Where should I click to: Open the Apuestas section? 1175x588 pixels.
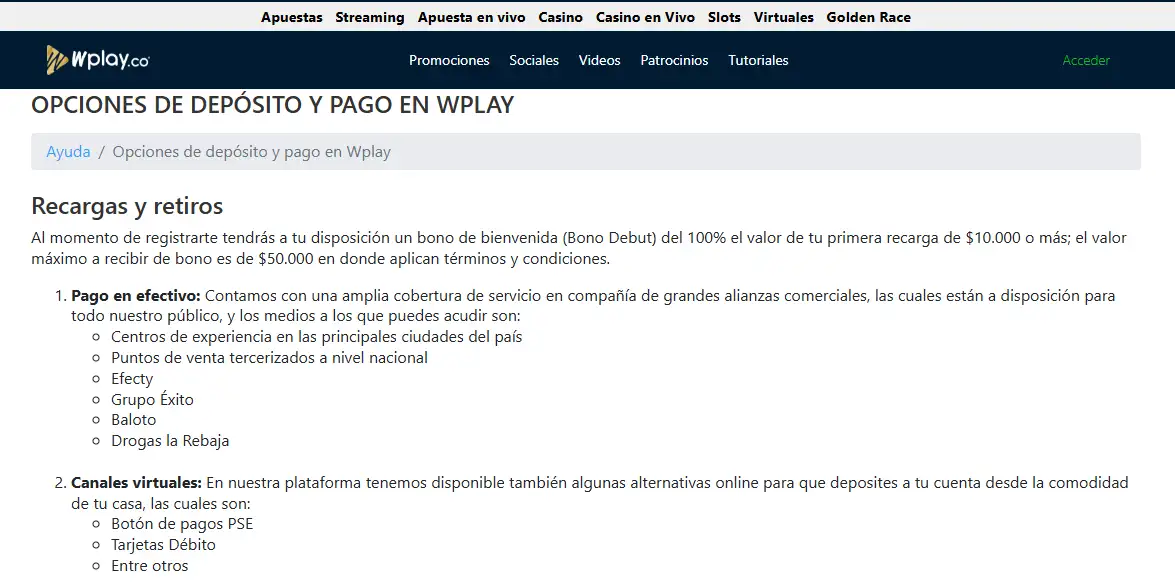click(x=292, y=17)
